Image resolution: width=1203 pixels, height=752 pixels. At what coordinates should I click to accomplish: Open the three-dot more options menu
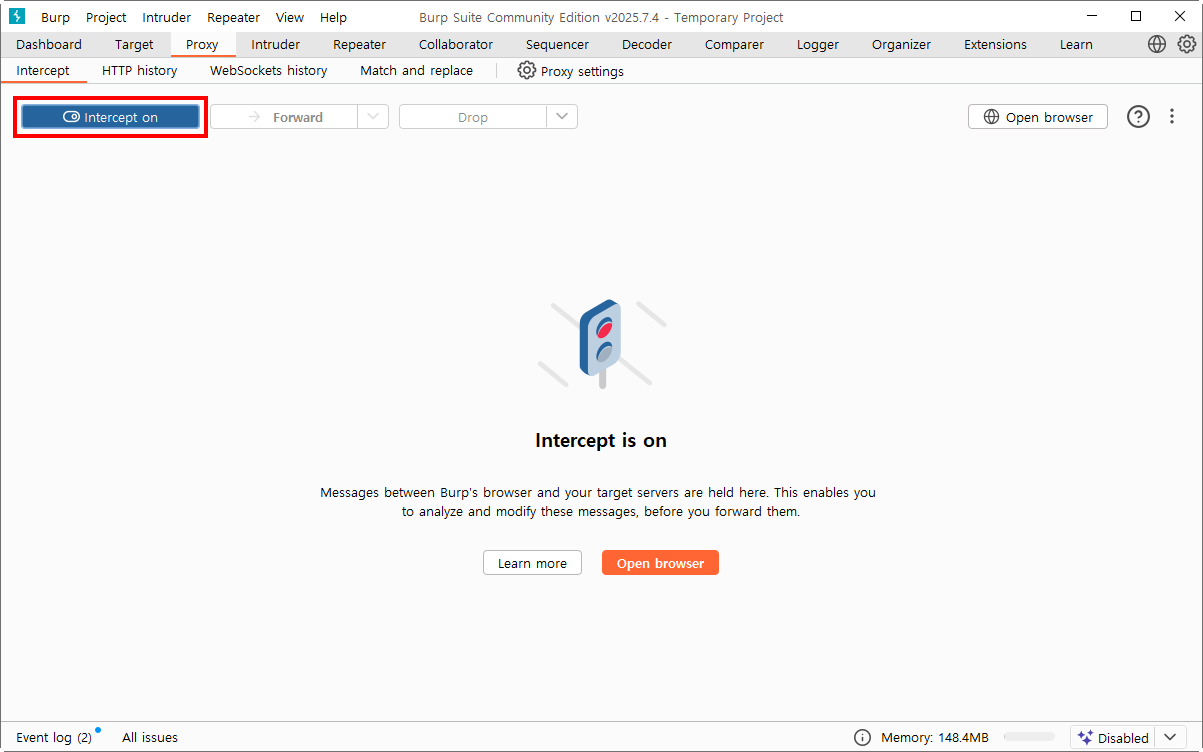click(x=1172, y=117)
